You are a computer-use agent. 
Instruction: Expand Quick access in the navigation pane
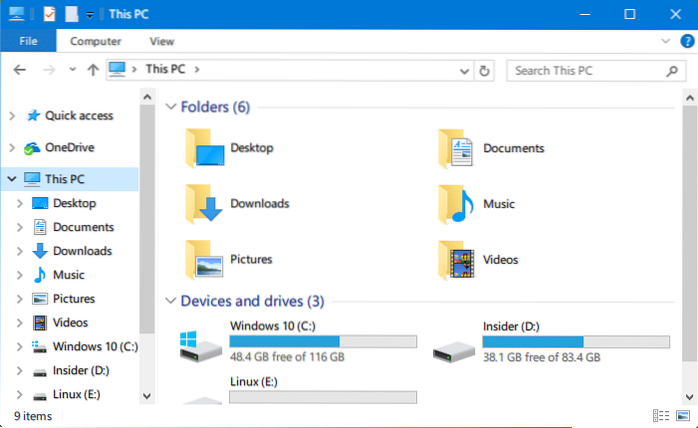[x=11, y=116]
